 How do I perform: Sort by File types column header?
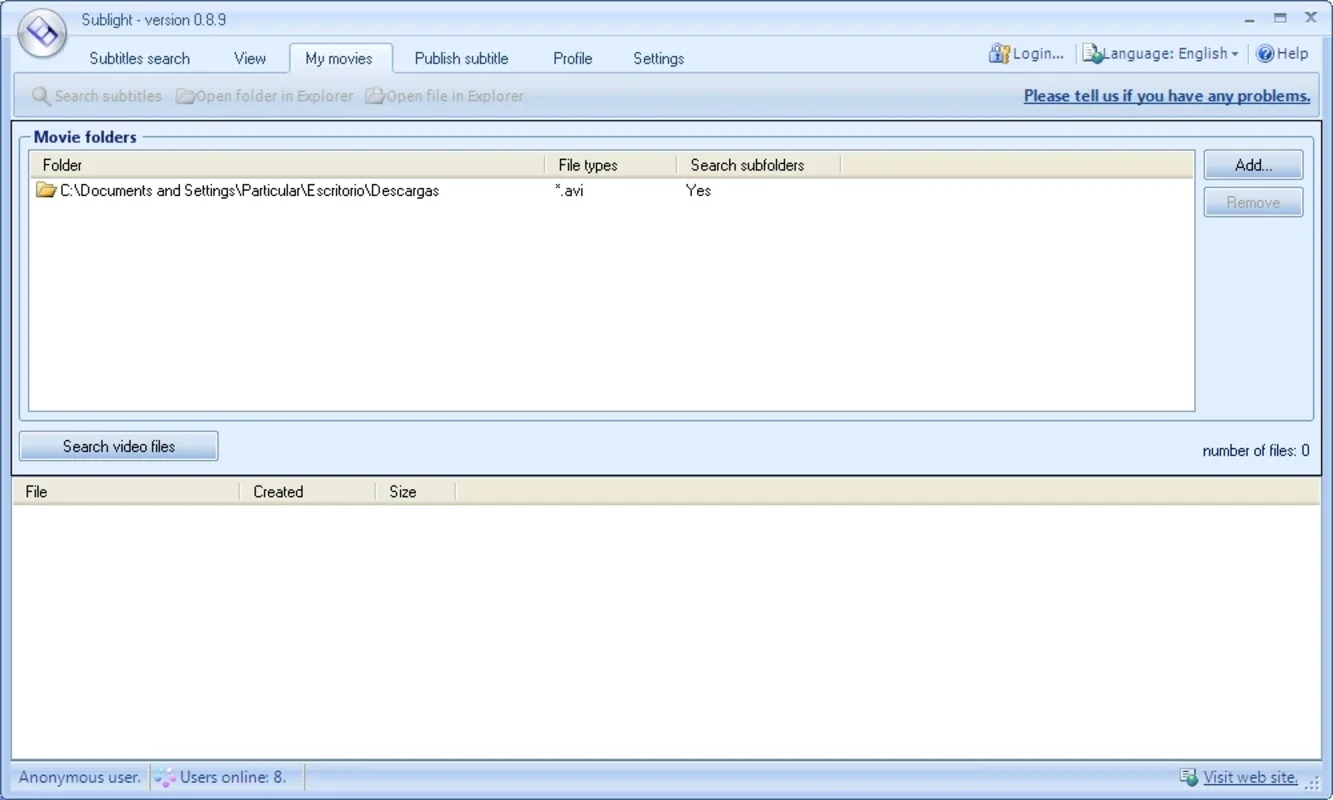(x=611, y=165)
